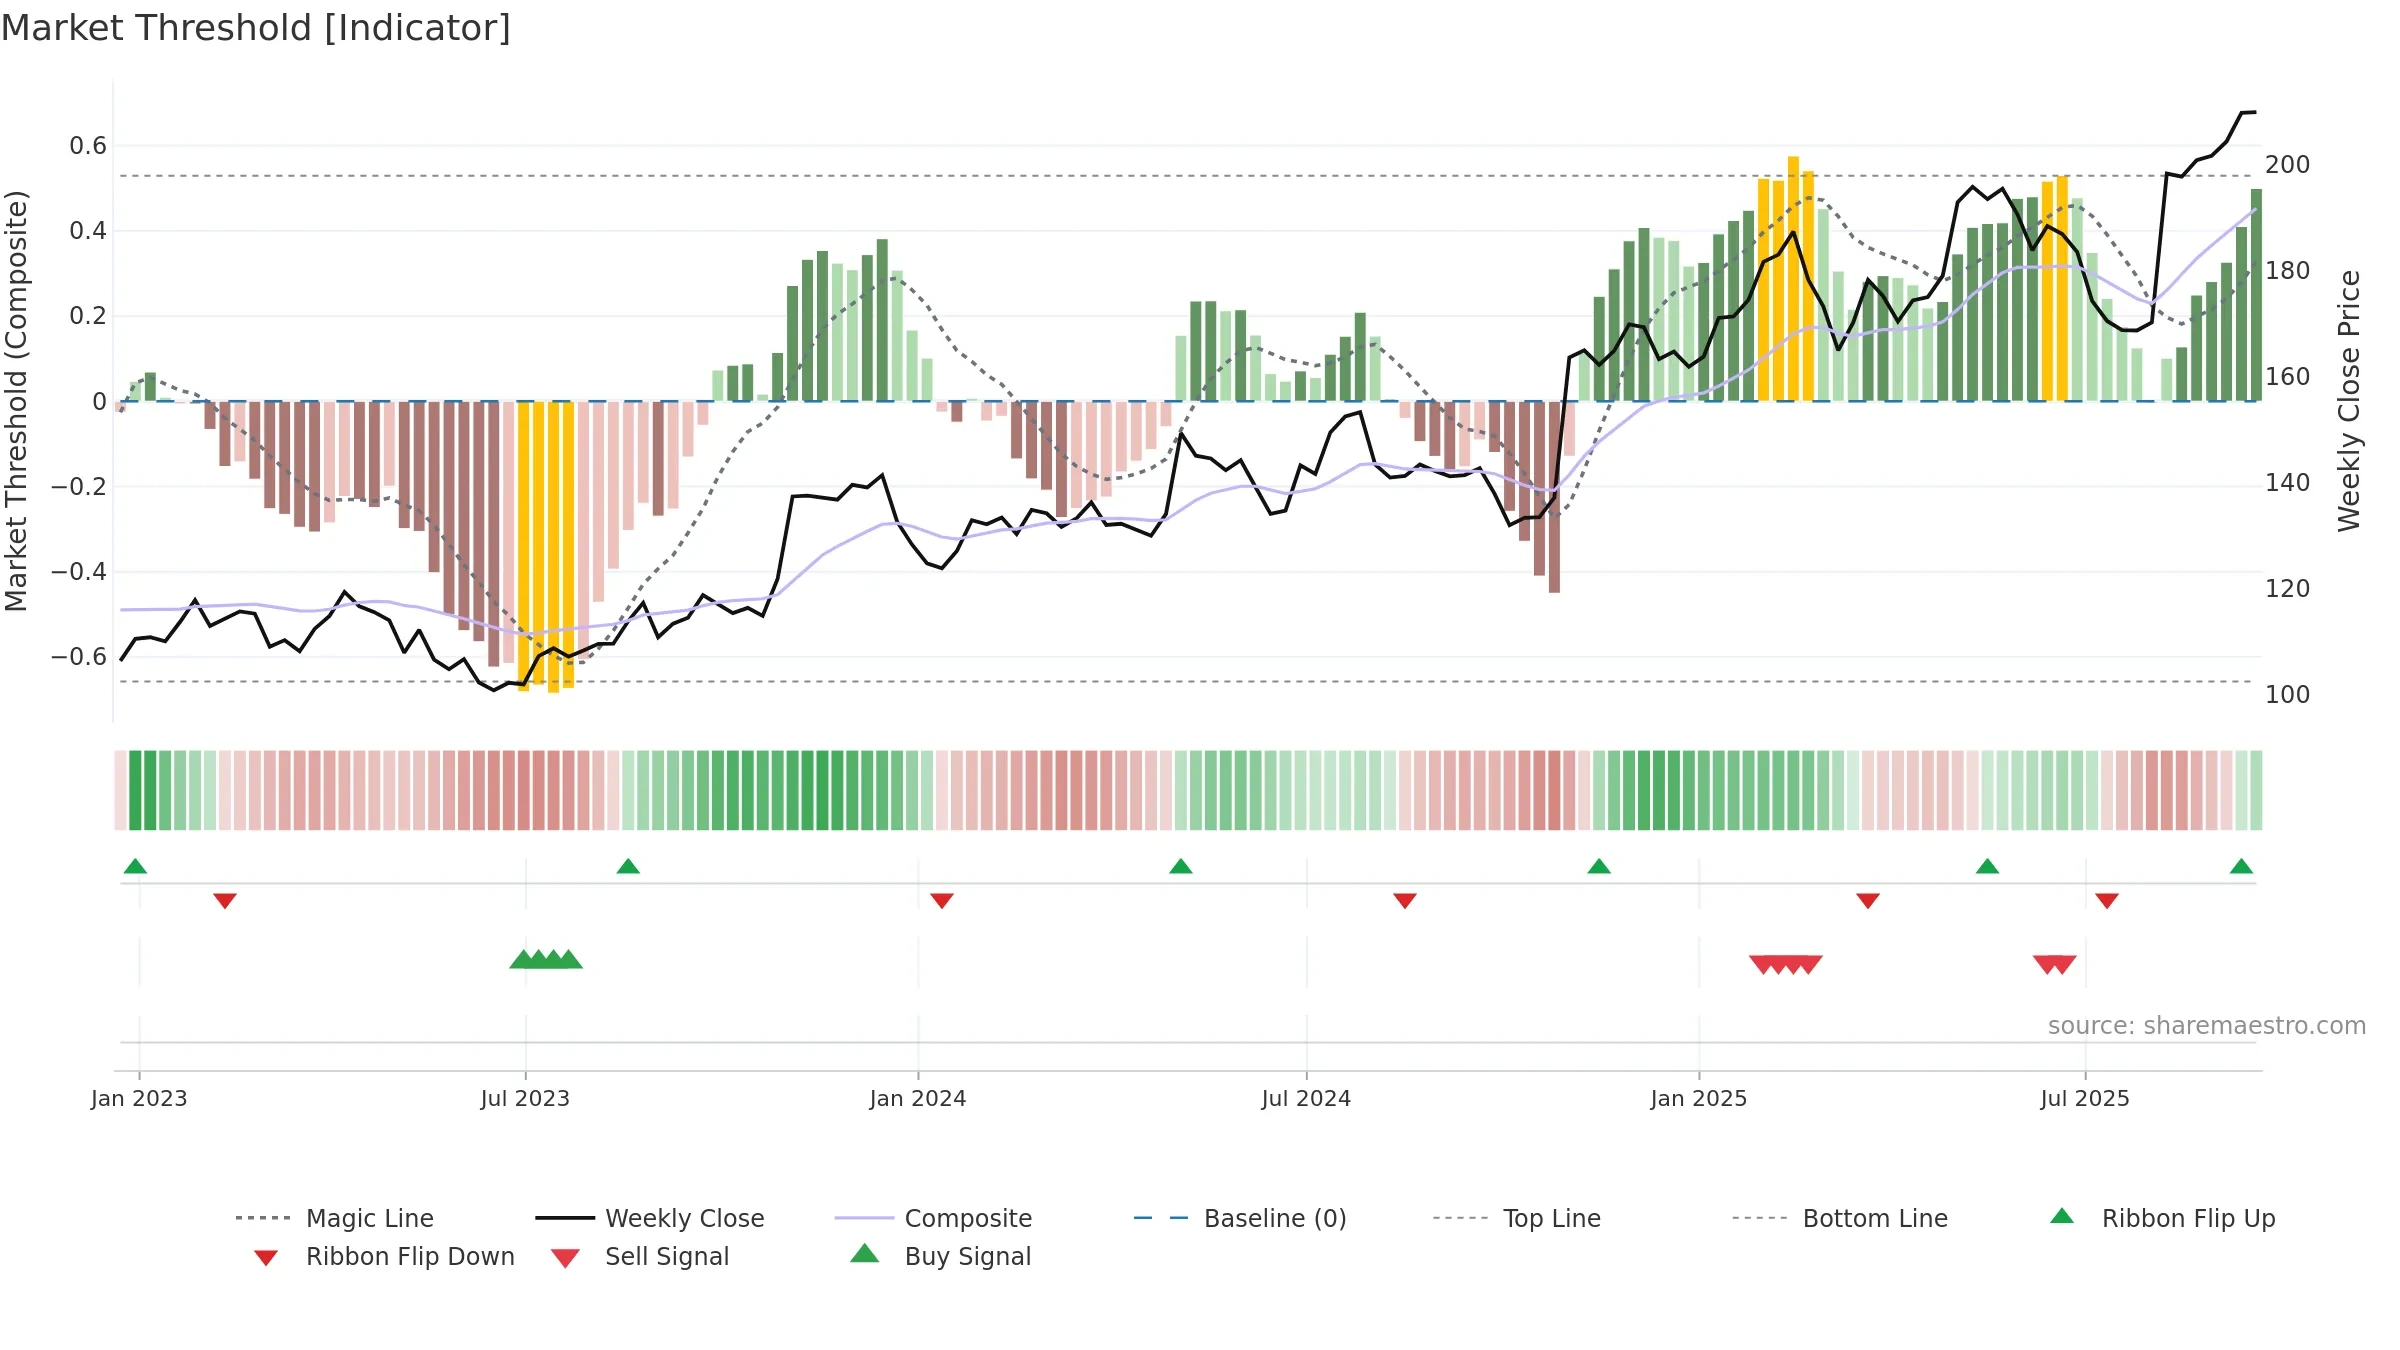Toggle the Composite legend entry
This screenshot has height=1350, width=2400.
pyautogui.click(x=933, y=1218)
